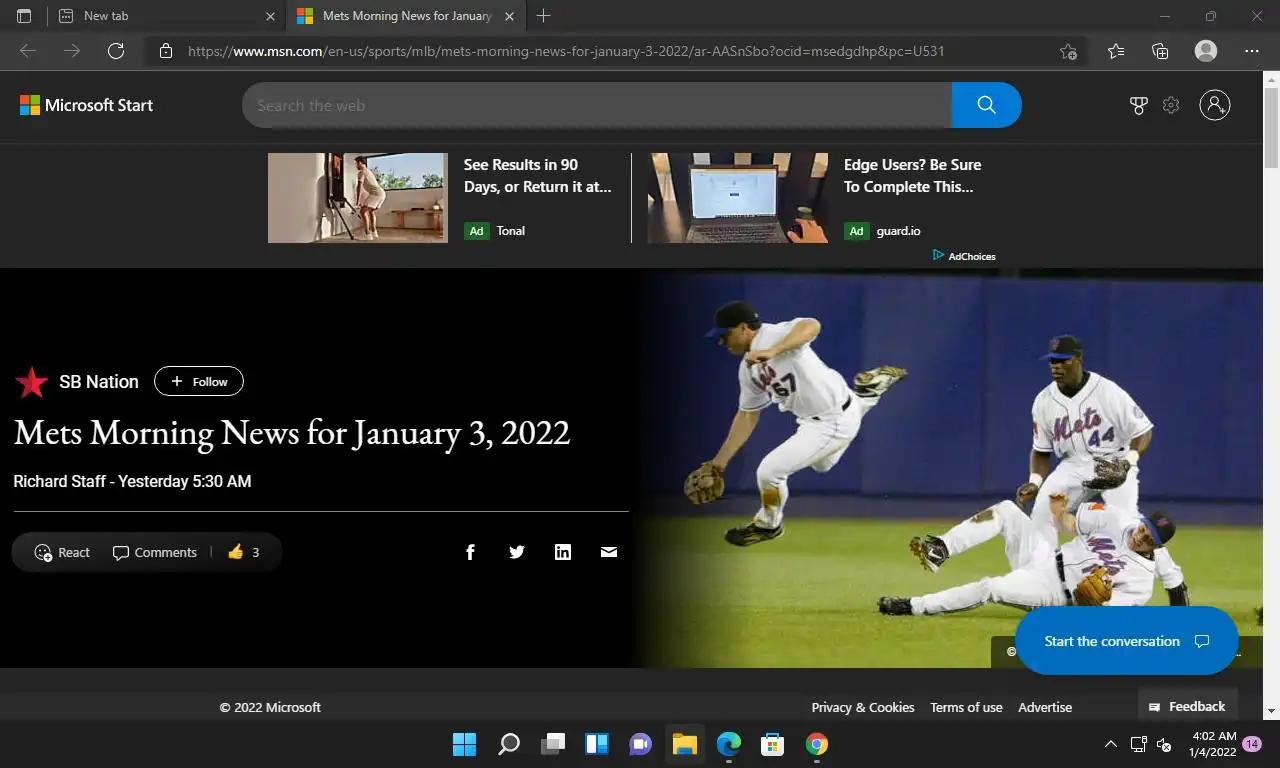Open File Explorer from the taskbar
Screen dimensions: 1280x768
pos(685,744)
